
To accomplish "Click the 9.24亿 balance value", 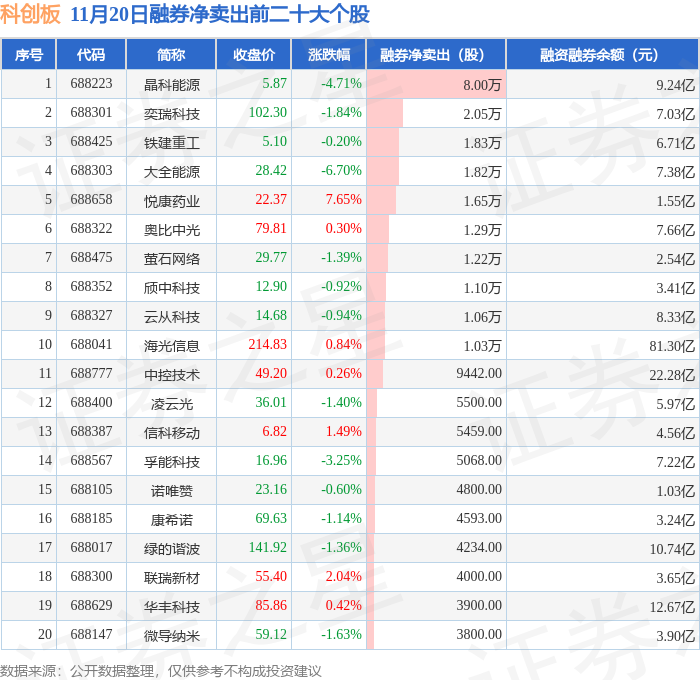I will click(x=675, y=84).
